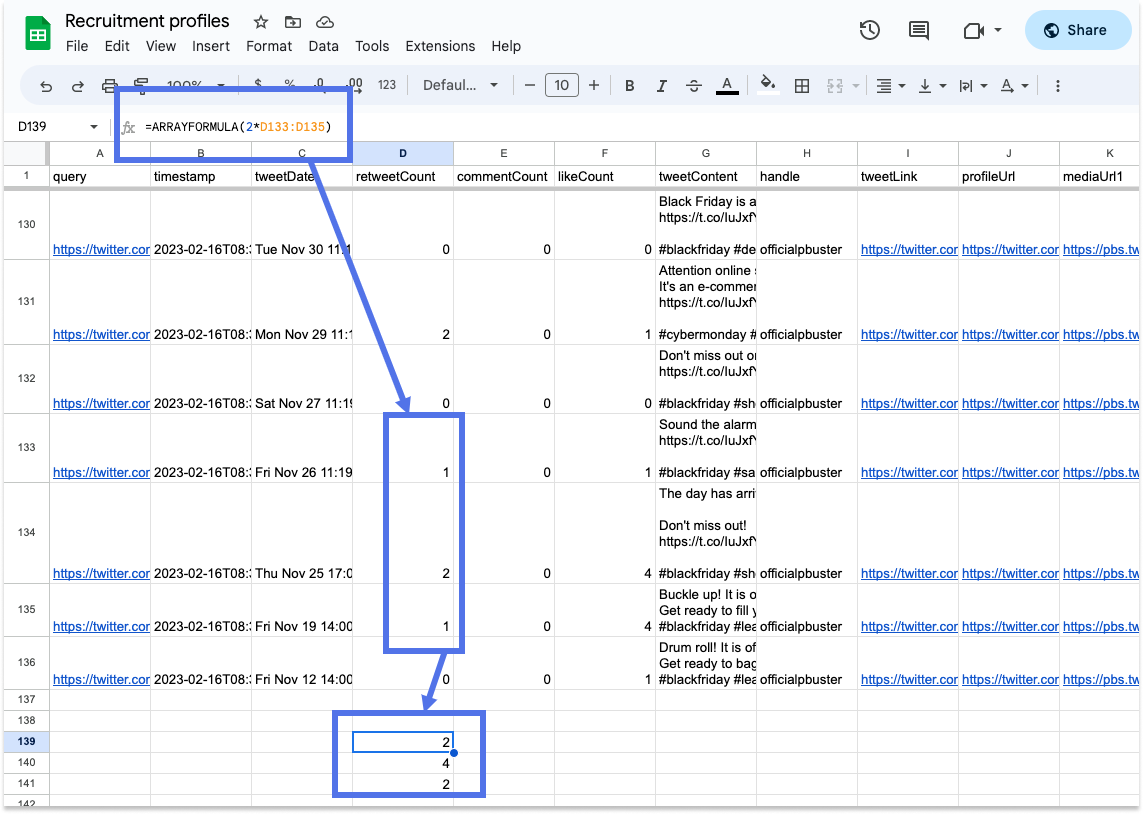The width and height of the screenshot is (1143, 814).
Task: Start a Meet call camera icon
Action: 974,31
